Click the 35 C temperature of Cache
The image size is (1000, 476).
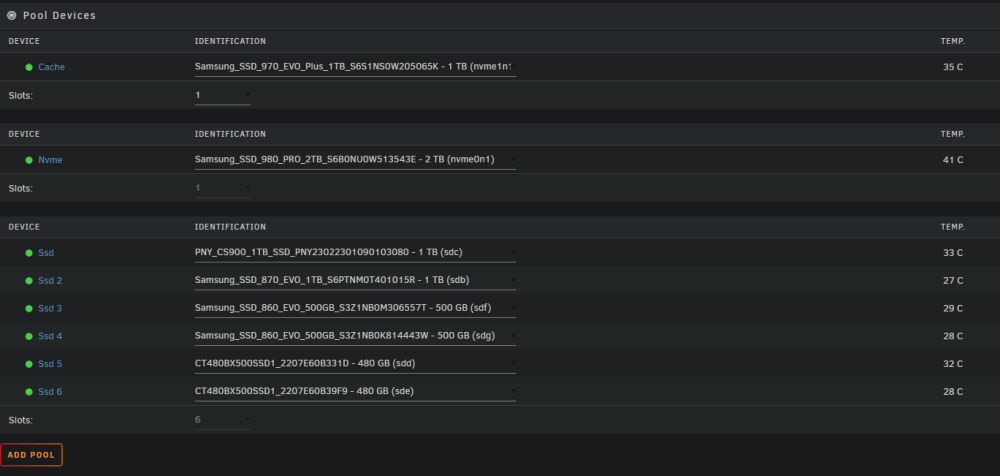click(x=953, y=67)
